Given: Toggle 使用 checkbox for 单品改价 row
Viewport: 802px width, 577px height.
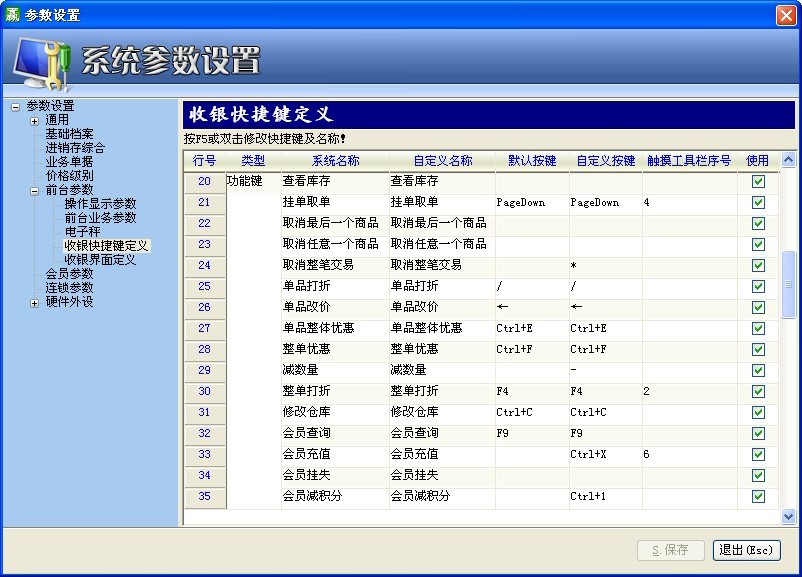Looking at the screenshot, I should 758,307.
